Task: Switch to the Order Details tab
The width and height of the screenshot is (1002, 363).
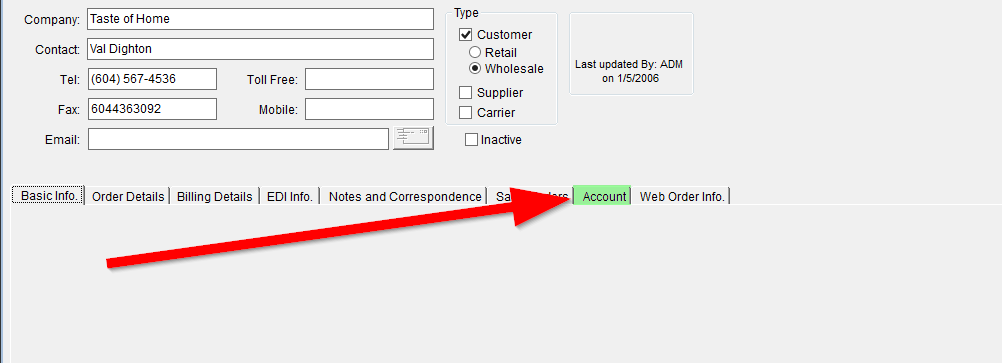Action: pos(127,196)
